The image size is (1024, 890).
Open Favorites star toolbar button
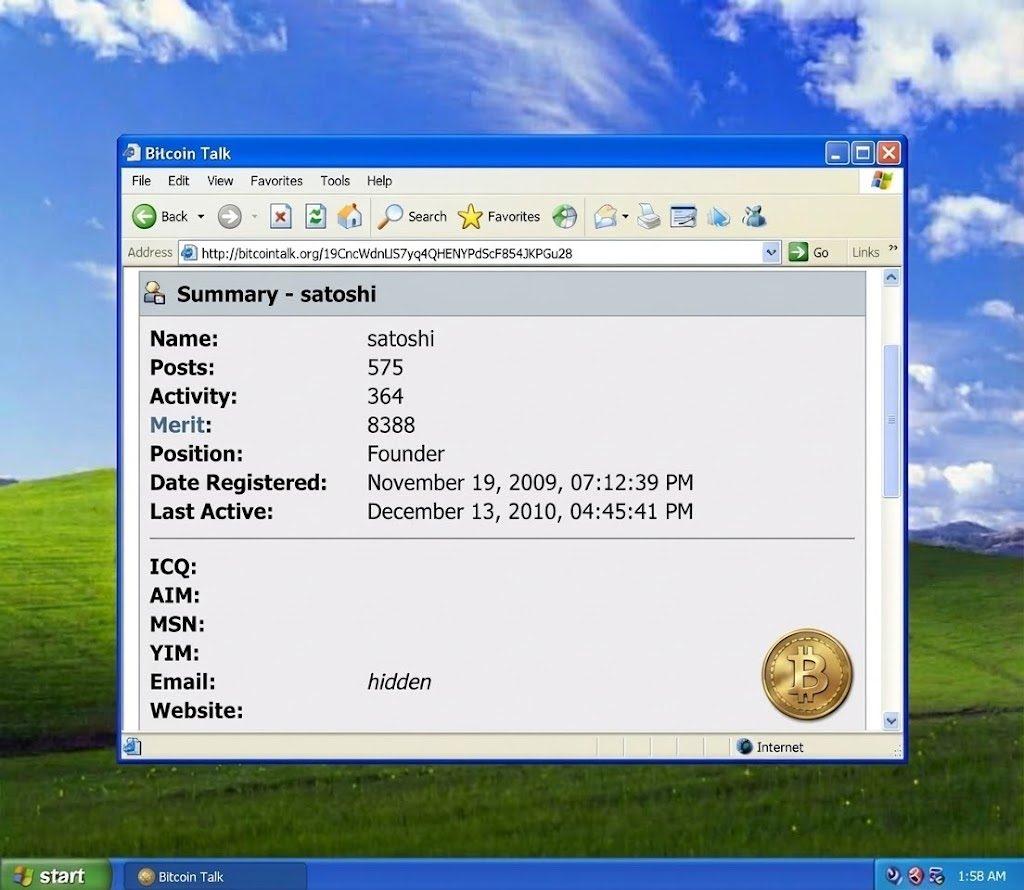499,216
